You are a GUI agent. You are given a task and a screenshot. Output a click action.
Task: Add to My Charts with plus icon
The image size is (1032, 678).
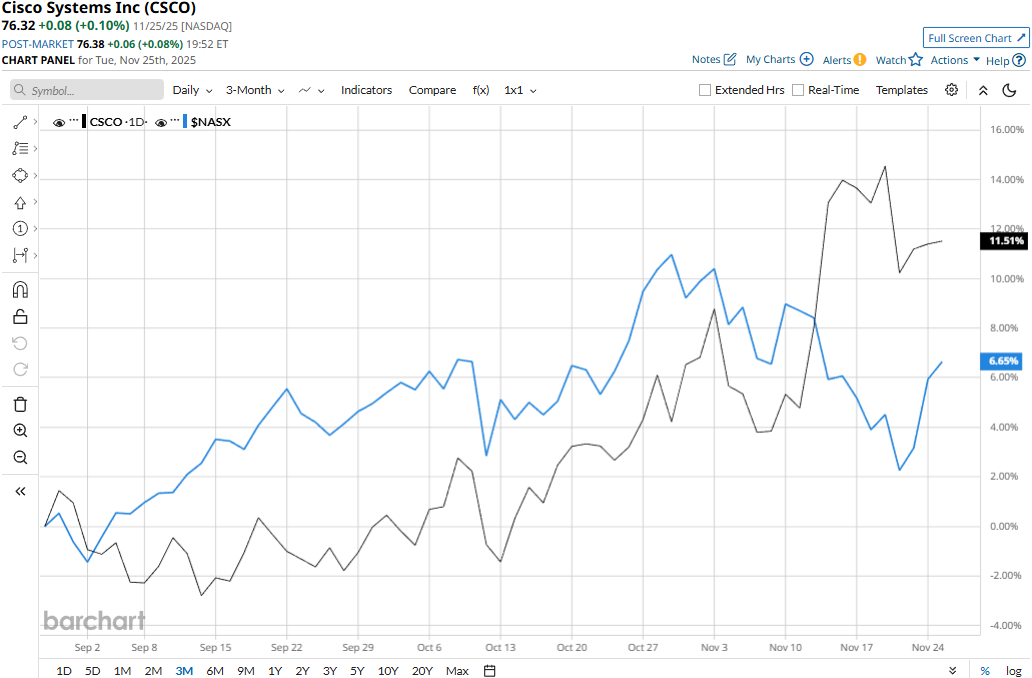[x=806, y=59]
